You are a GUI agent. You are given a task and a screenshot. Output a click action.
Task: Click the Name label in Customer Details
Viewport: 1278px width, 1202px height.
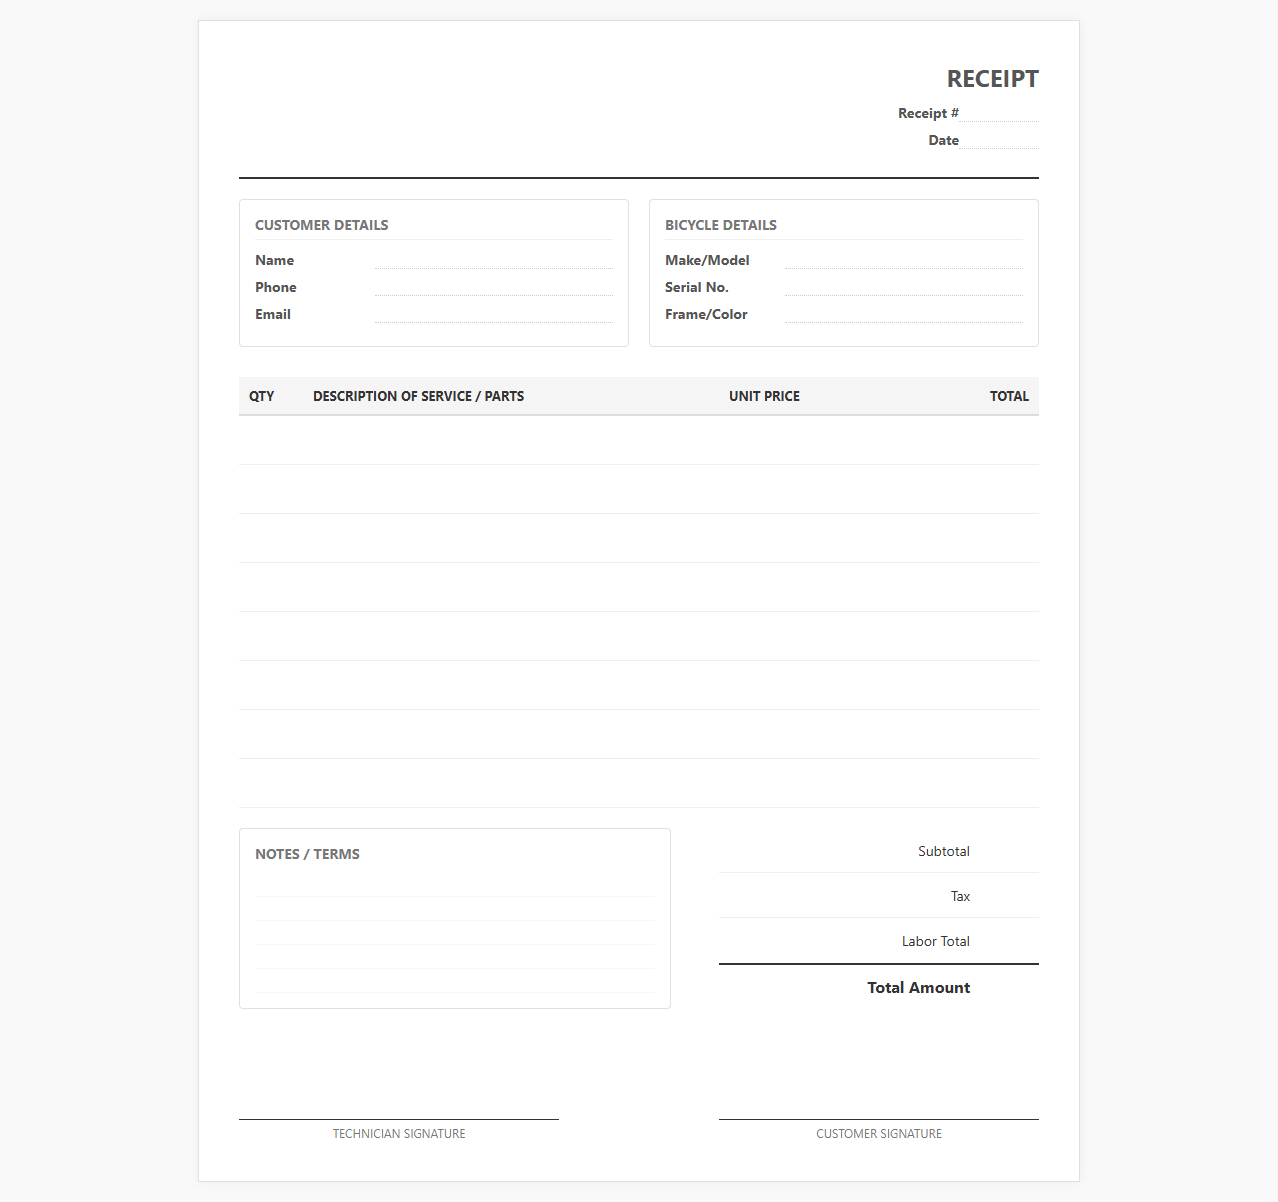point(274,260)
